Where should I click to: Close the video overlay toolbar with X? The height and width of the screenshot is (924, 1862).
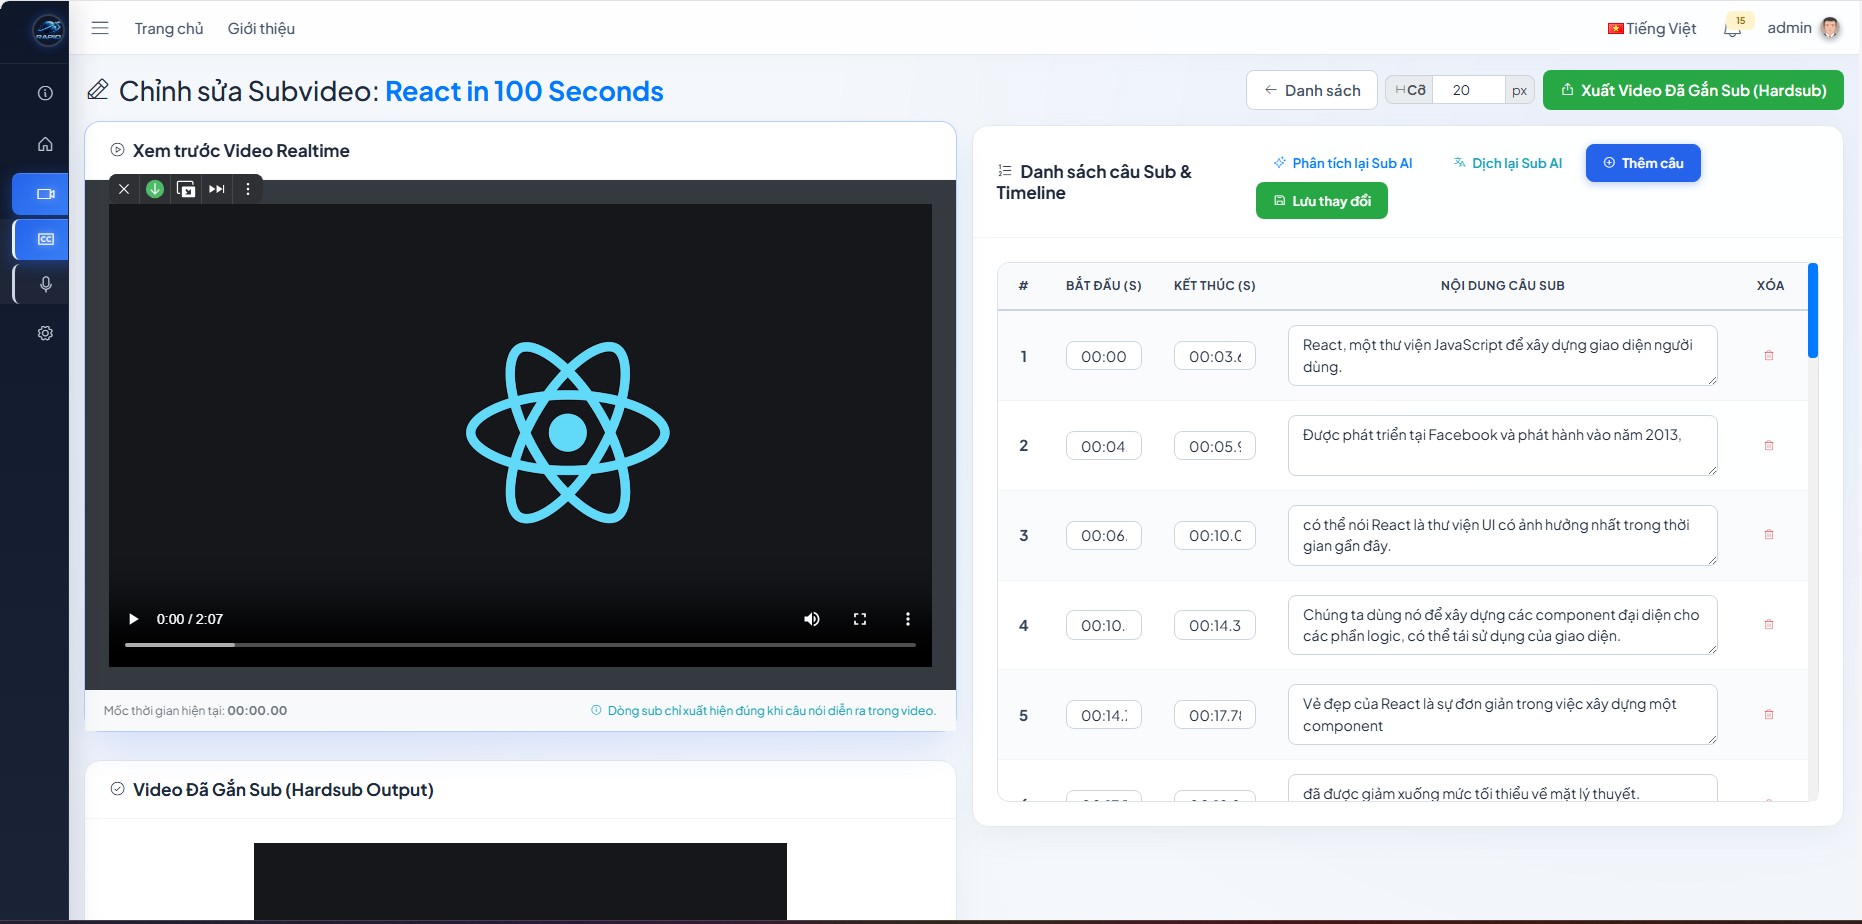pos(124,189)
